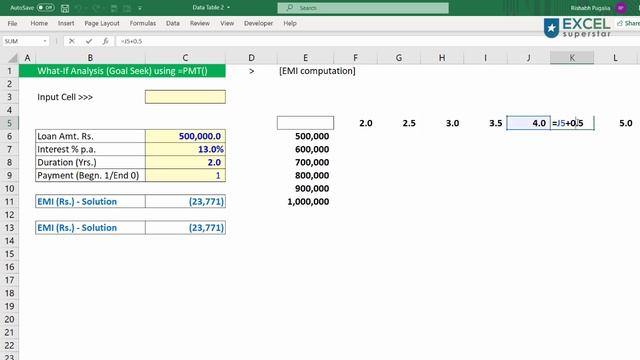
Task: Expand the Data Table 2 file name dropdown
Action: pyautogui.click(x=228, y=7)
